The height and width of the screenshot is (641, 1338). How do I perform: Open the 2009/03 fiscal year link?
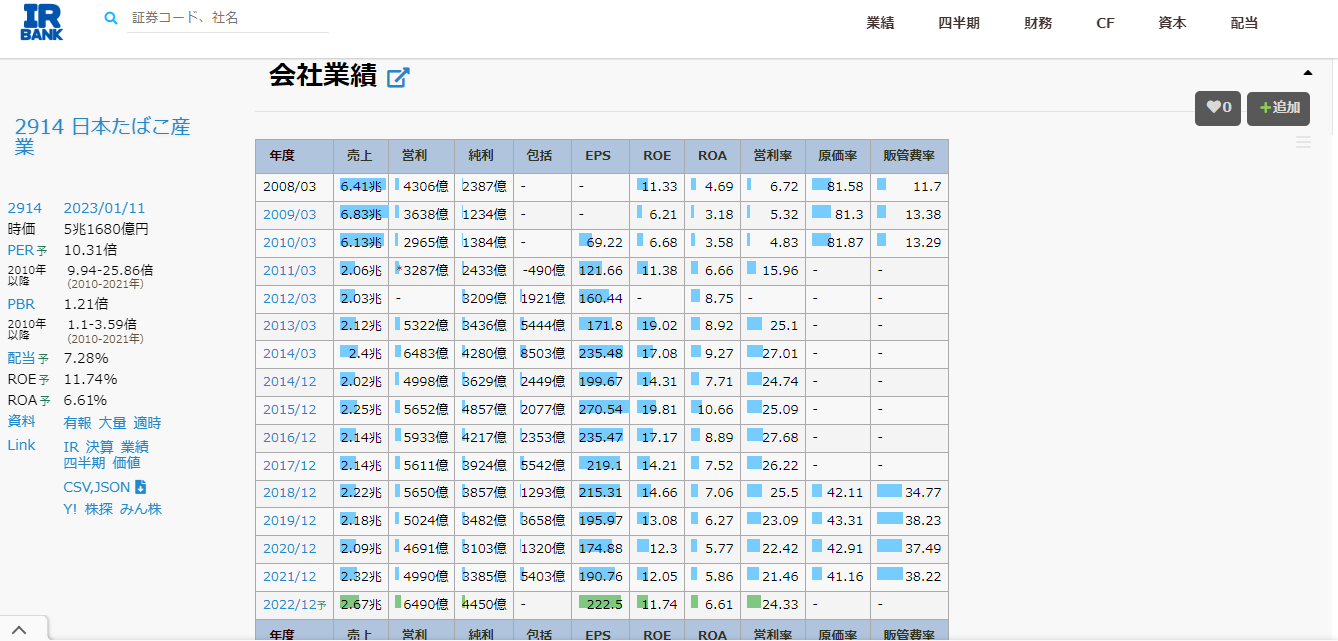290,215
